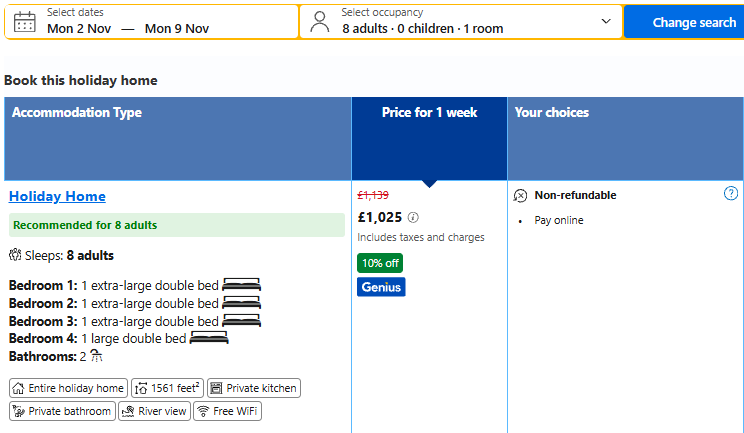Click the person icon in occupancy selector
This screenshot has height=433, width=744.
pos(320,22)
